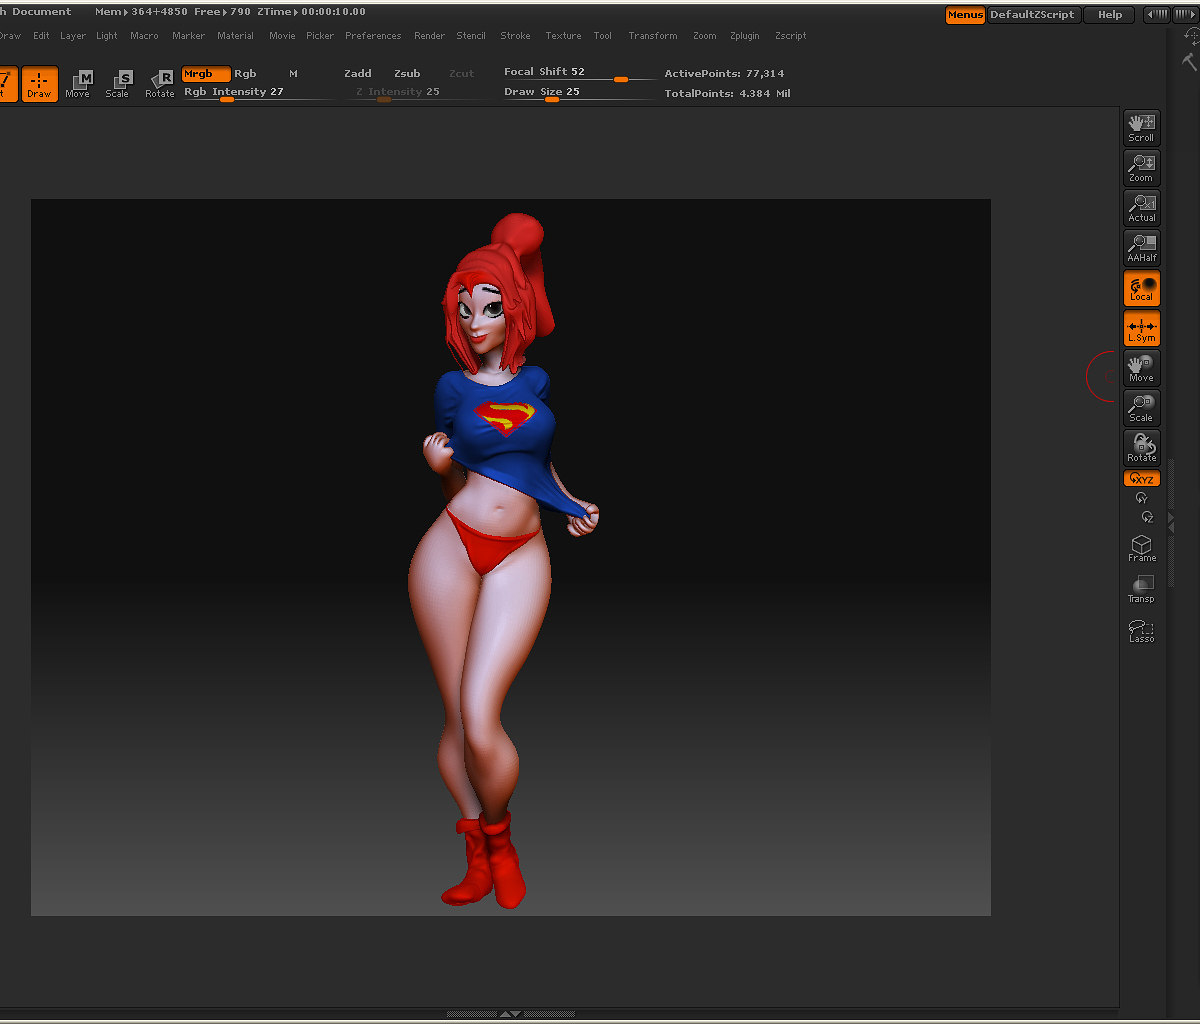Open the Zoom menu in the menu bar
This screenshot has height=1024, width=1200.
pos(705,36)
